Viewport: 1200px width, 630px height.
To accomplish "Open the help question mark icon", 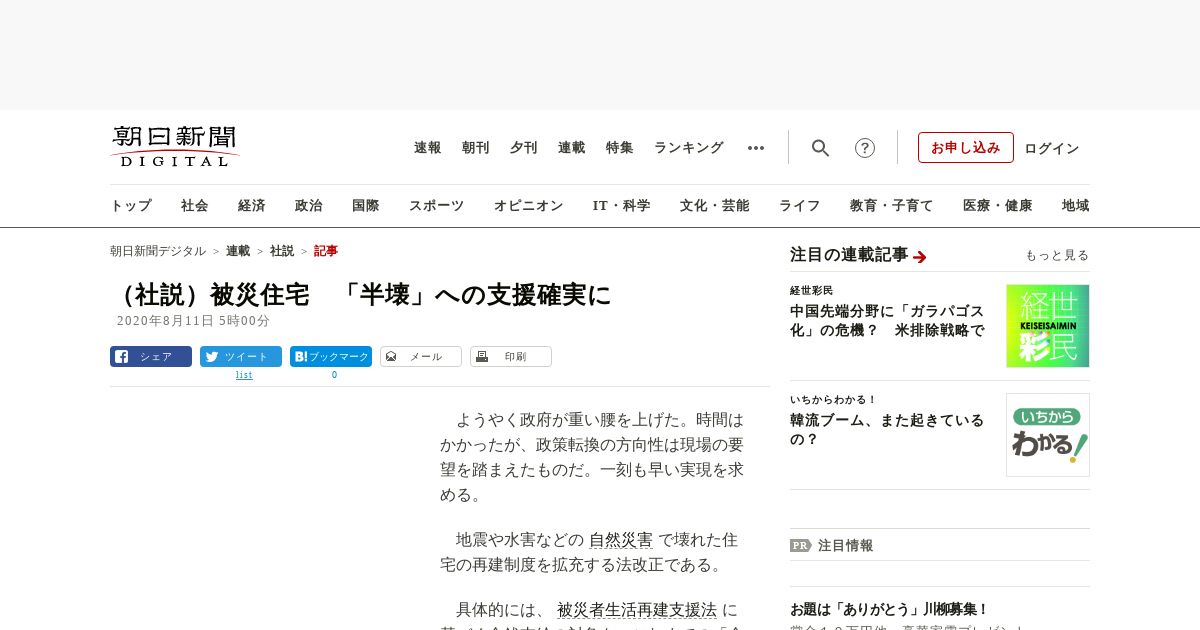I will 865,148.
